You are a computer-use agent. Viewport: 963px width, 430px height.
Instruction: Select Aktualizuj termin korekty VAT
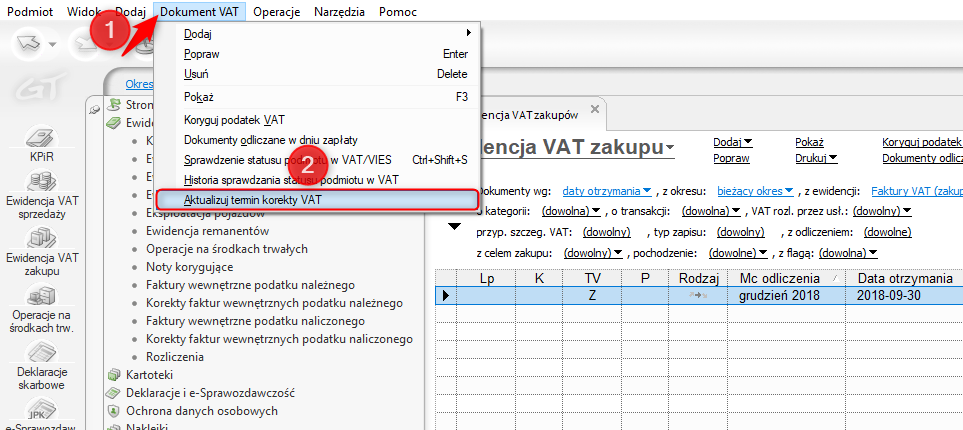click(318, 200)
